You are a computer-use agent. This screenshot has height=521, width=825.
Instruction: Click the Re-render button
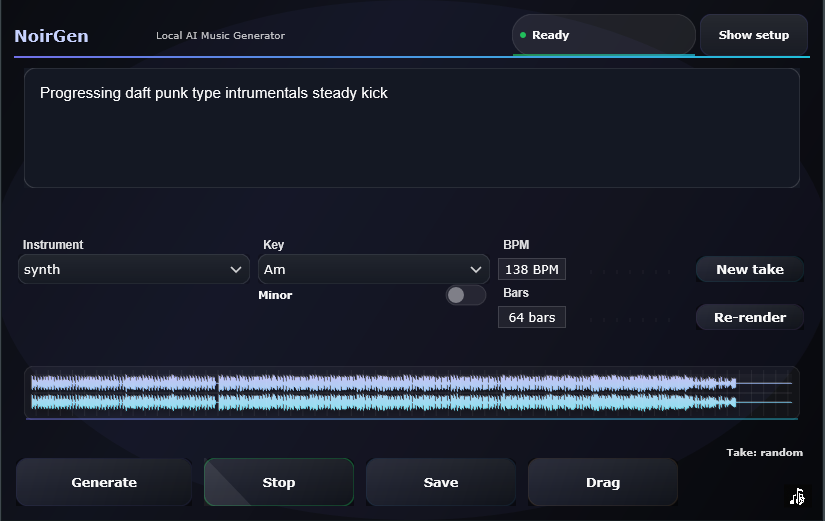tap(750, 317)
